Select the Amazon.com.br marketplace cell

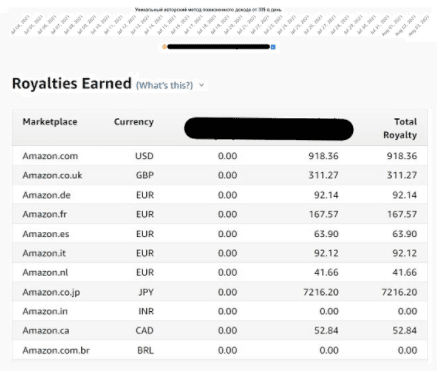(56, 350)
